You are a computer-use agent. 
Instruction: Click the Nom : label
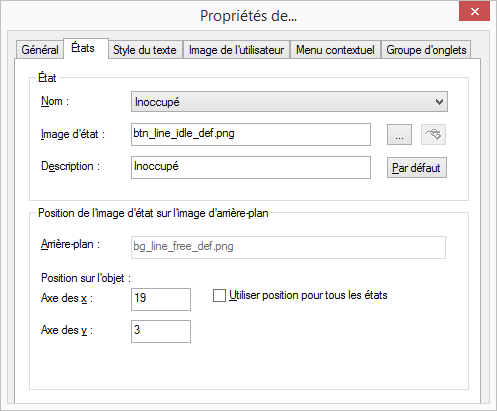click(x=55, y=101)
